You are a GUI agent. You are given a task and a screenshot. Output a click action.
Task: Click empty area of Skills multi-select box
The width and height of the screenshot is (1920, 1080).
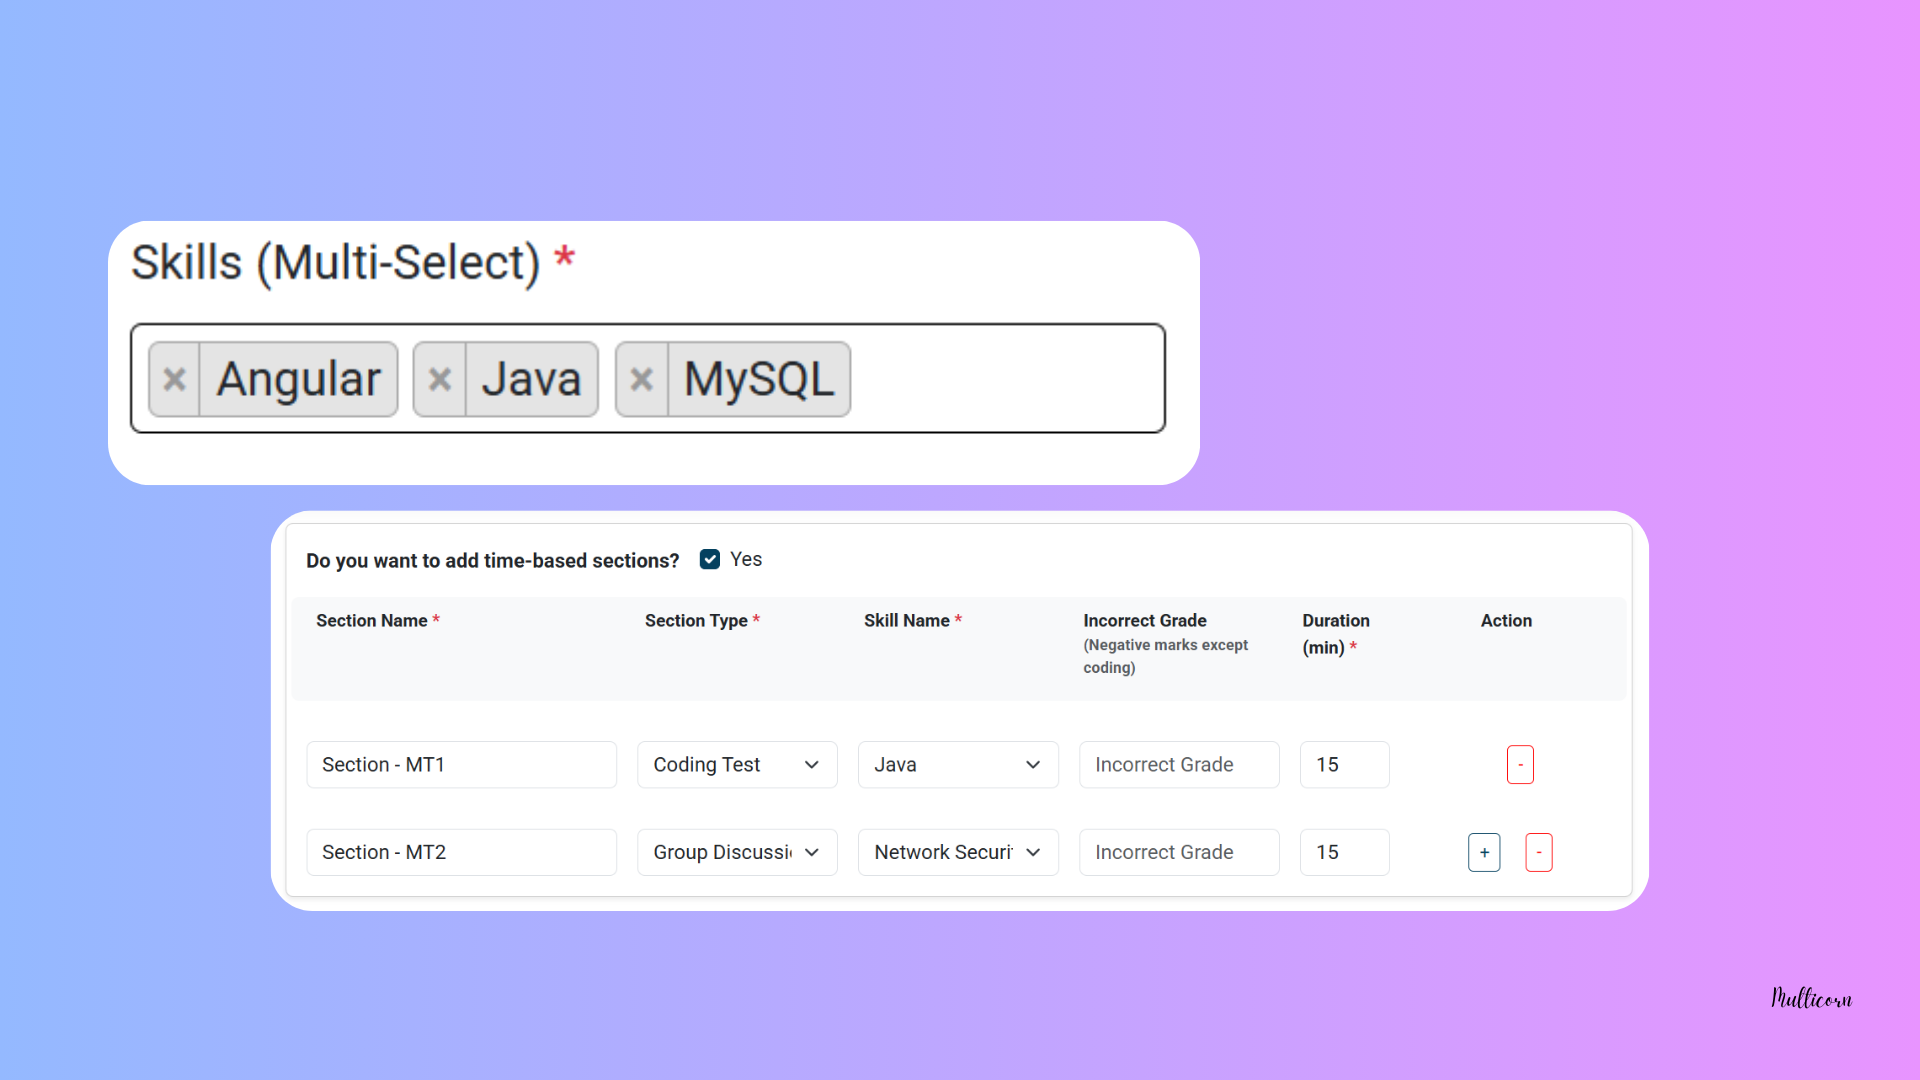pyautogui.click(x=1005, y=379)
